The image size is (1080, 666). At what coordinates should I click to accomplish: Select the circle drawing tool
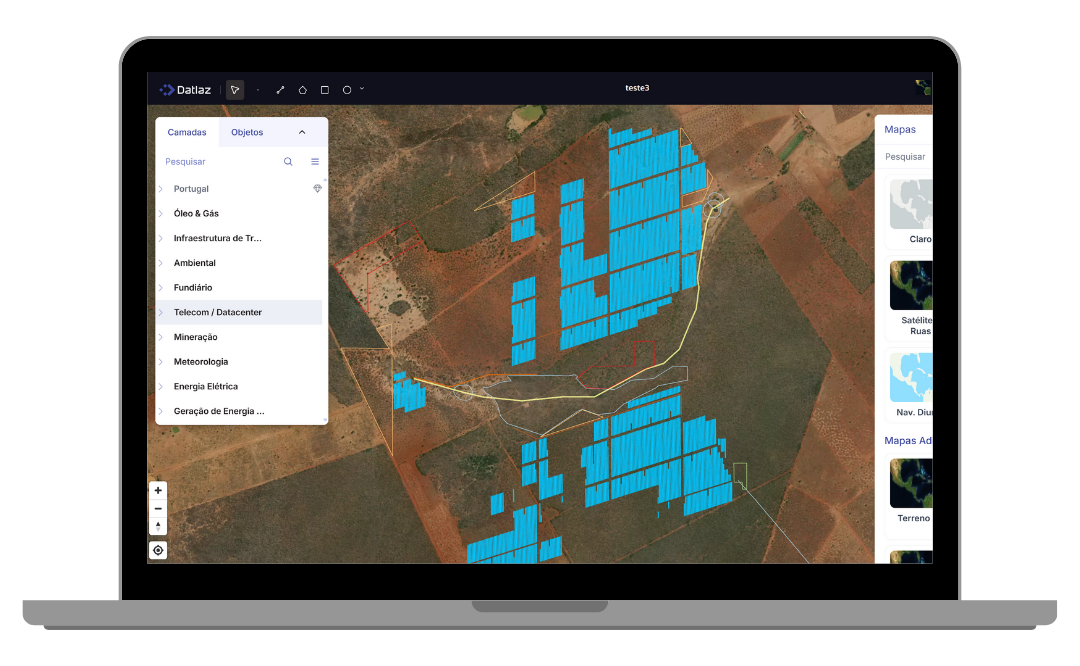(346, 90)
